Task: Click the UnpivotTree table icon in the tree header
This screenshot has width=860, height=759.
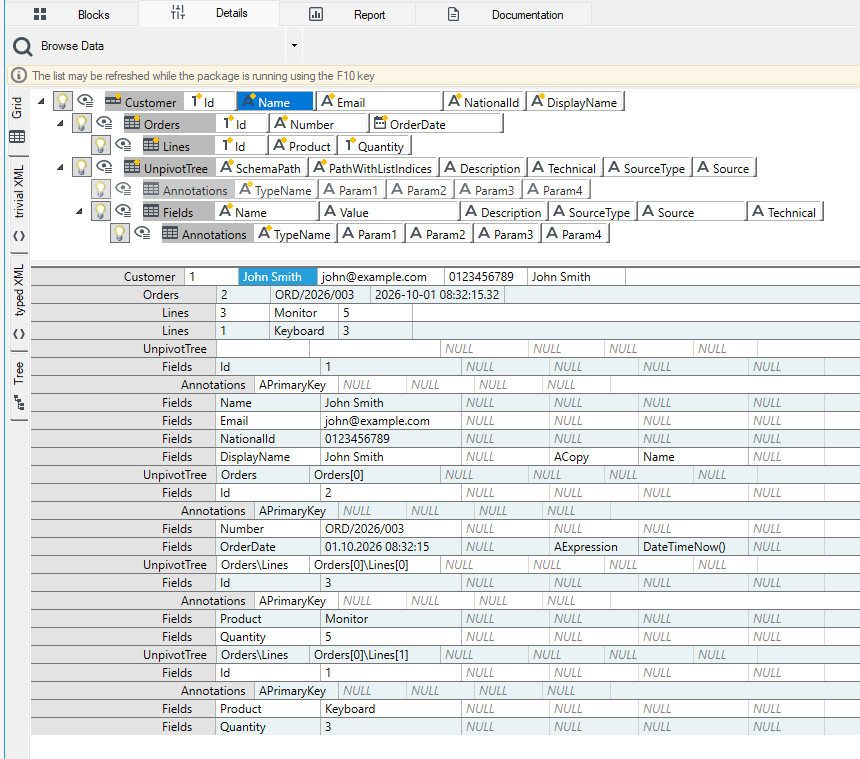Action: (x=132, y=167)
